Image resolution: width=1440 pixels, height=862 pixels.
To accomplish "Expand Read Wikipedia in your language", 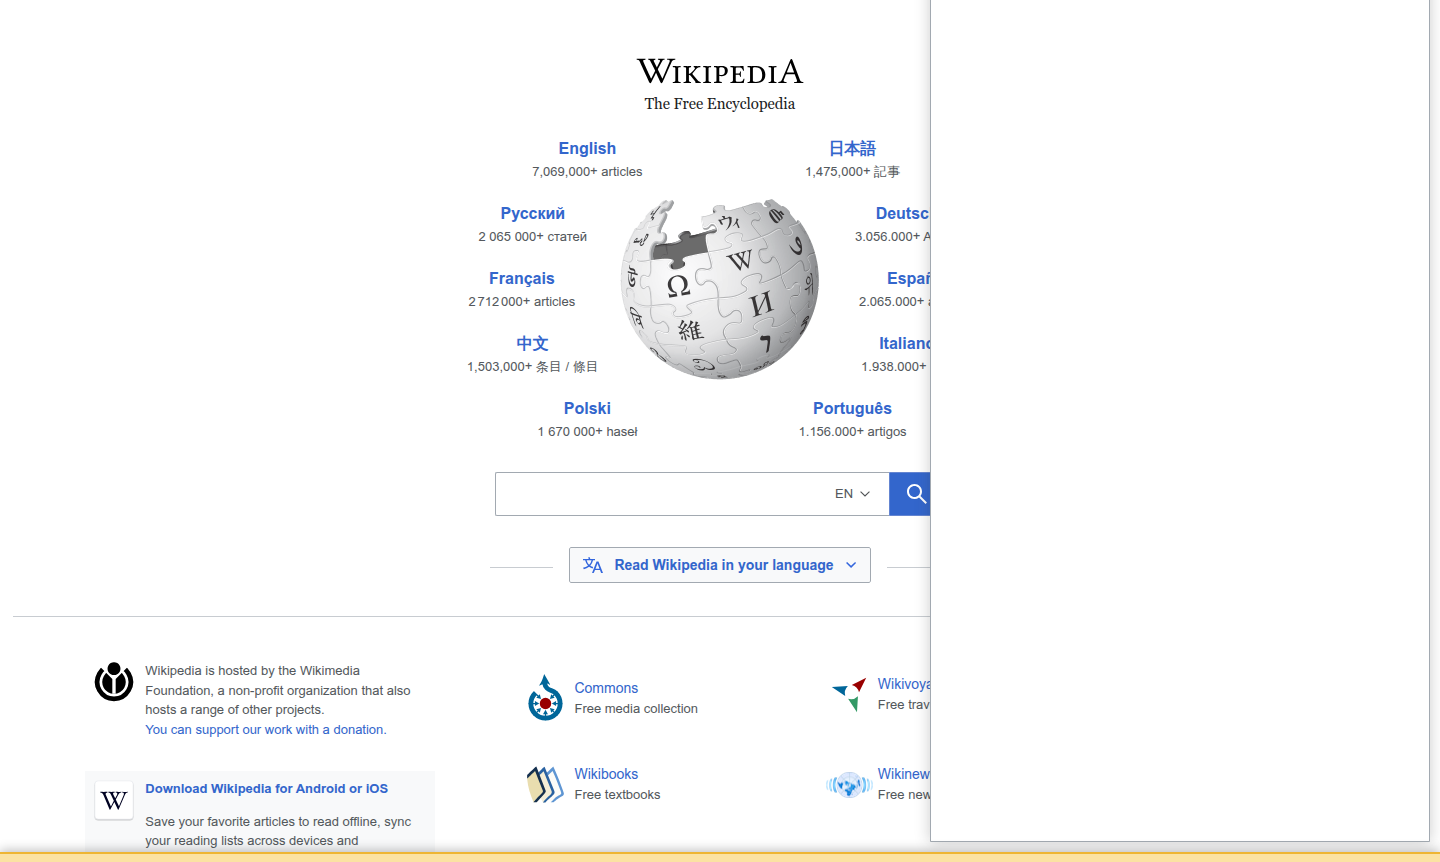I will pyautogui.click(x=719, y=565).
